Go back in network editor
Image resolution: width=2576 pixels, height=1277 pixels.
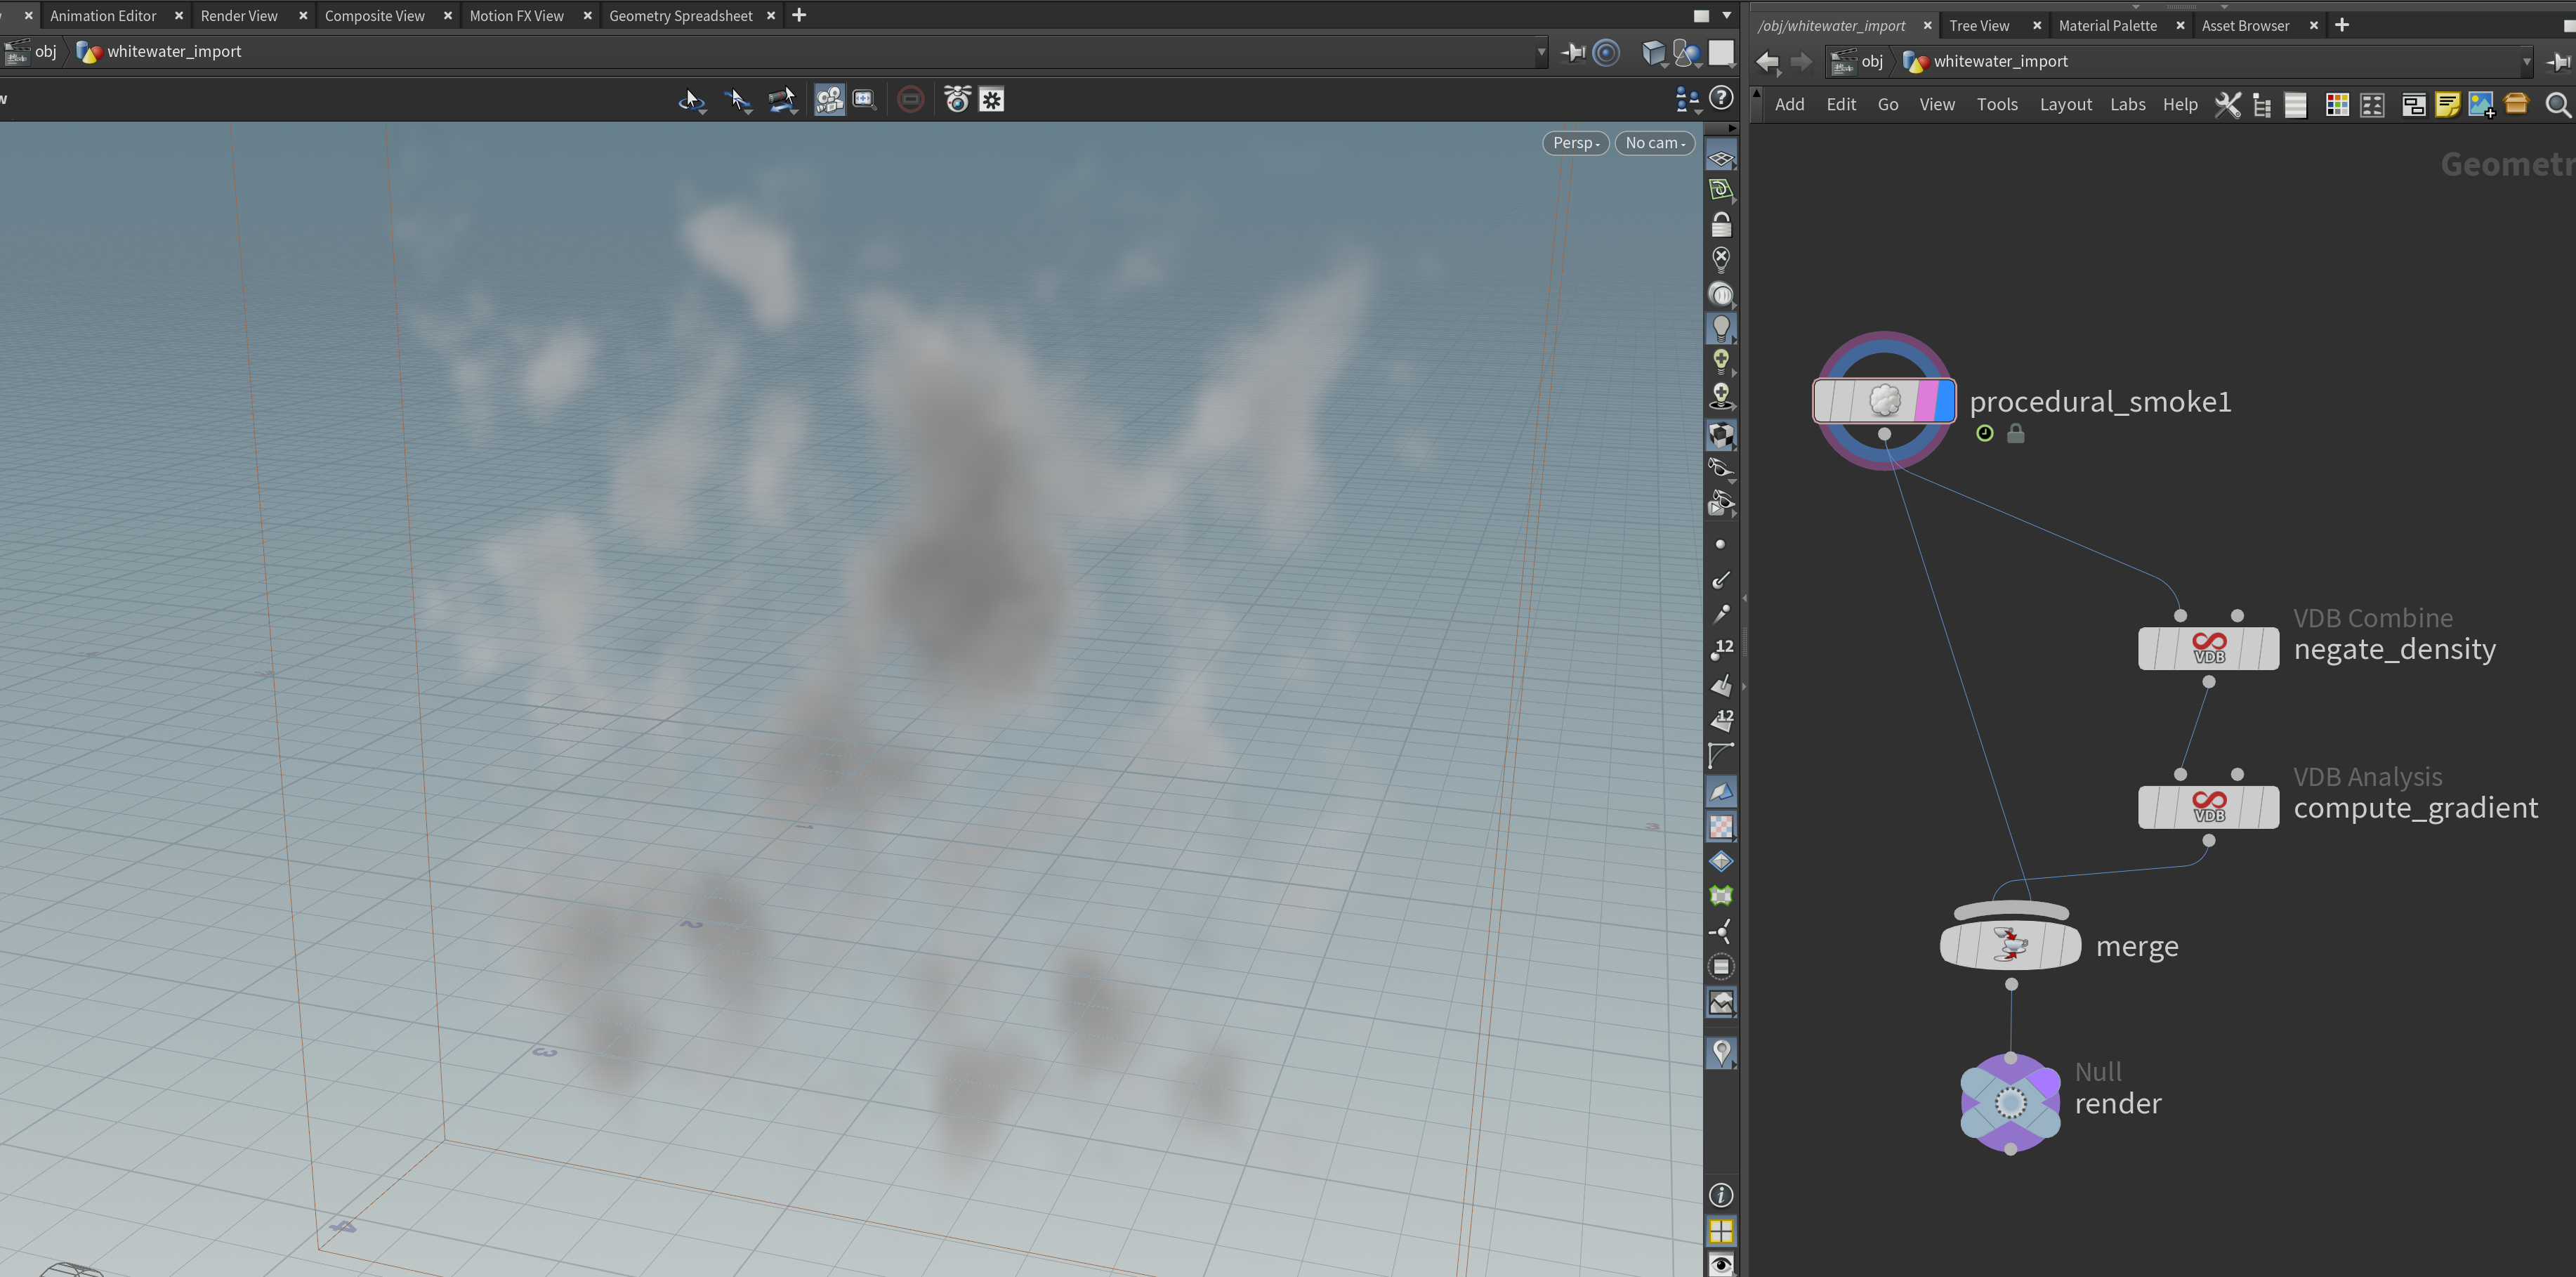point(1767,62)
